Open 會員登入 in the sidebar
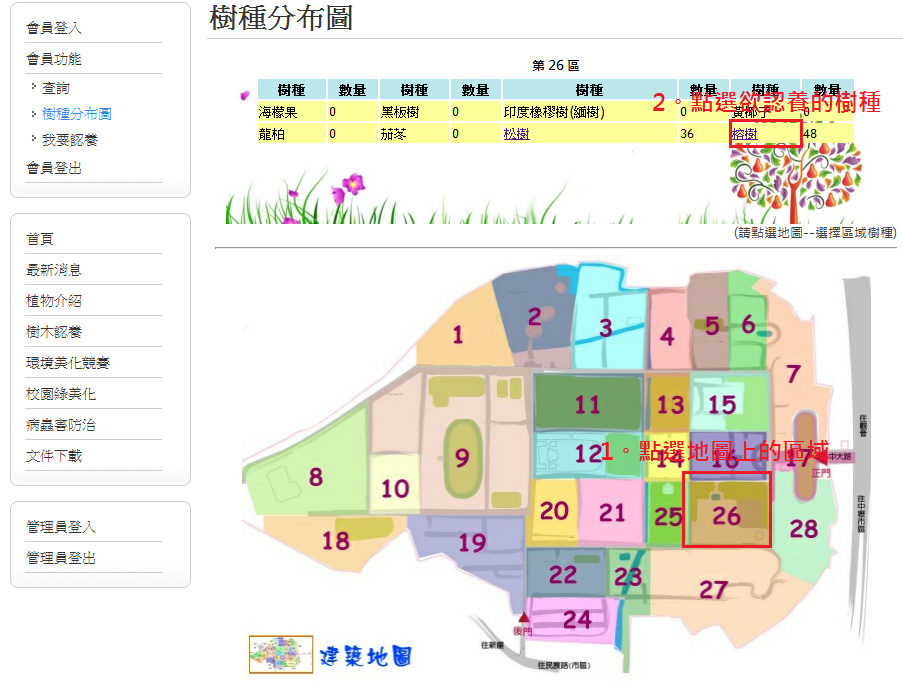This screenshot has width=903, height=682. 54,28
